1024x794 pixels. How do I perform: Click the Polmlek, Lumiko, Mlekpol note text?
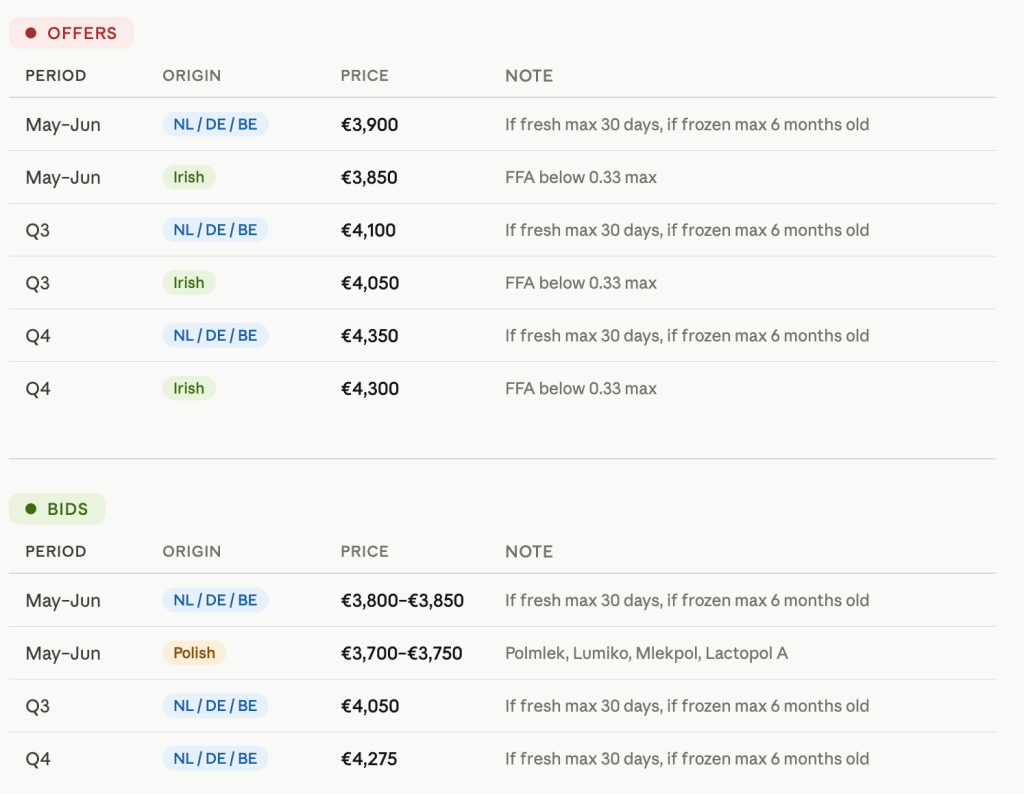647,654
